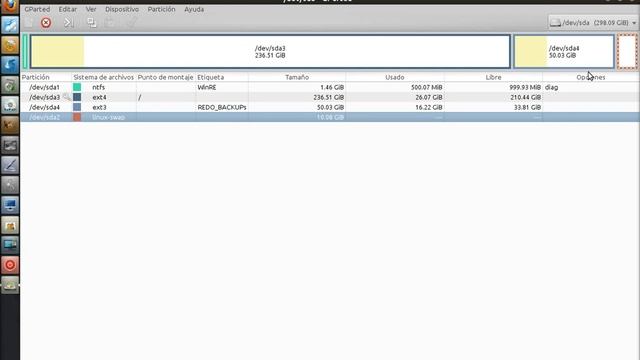Viewport: 640px width, 360px height.
Task: Select the dashed swap block in the disk graphic
Action: (627, 51)
